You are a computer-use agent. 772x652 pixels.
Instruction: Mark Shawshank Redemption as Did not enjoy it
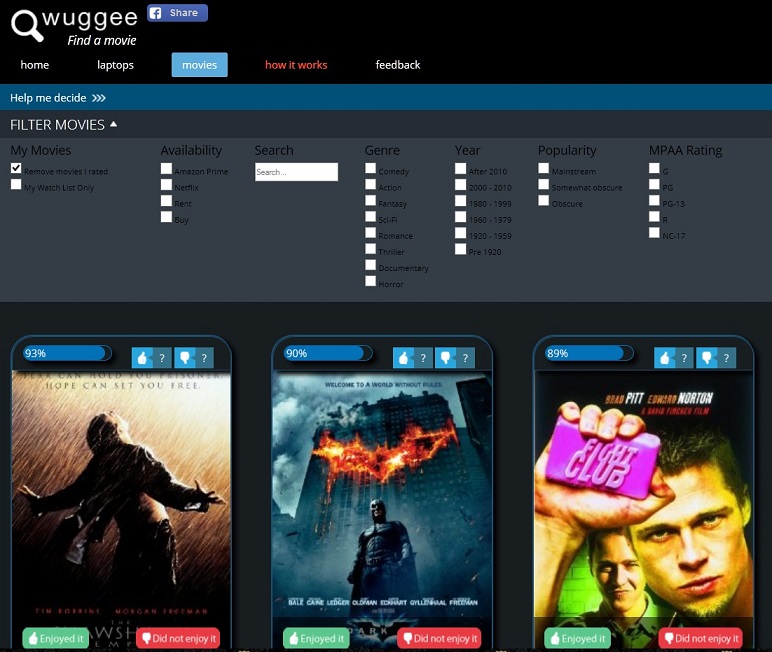tap(178, 638)
